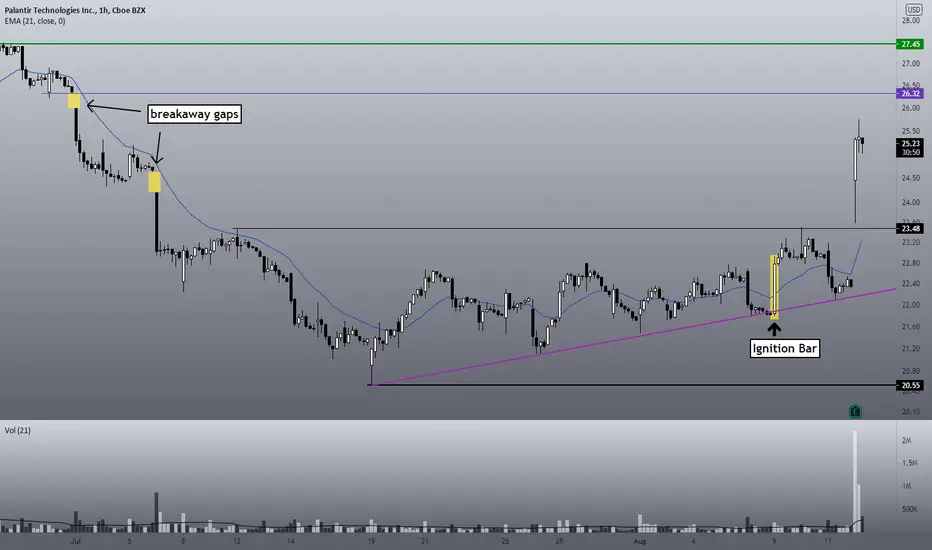Click the 21.20 price axis label
This screenshot has width=932, height=550.
click(911, 348)
